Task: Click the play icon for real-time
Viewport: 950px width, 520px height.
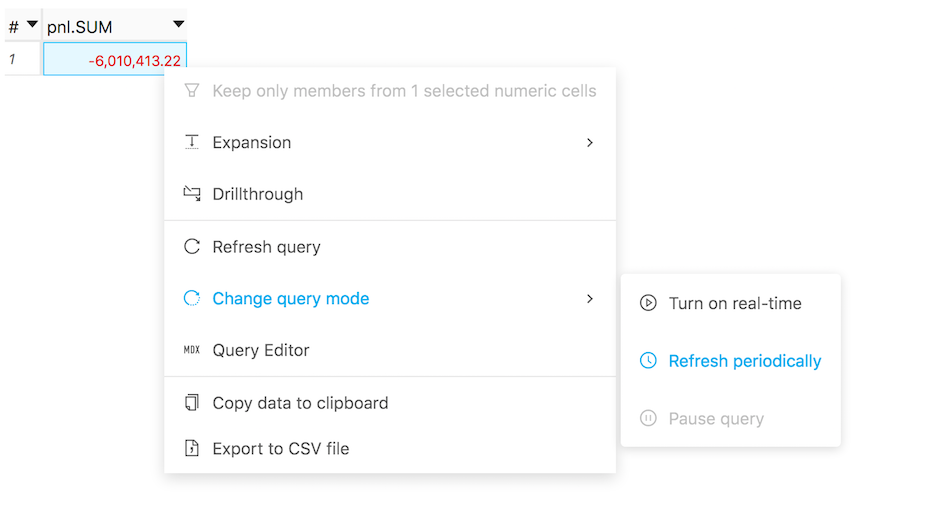Action: (x=648, y=303)
